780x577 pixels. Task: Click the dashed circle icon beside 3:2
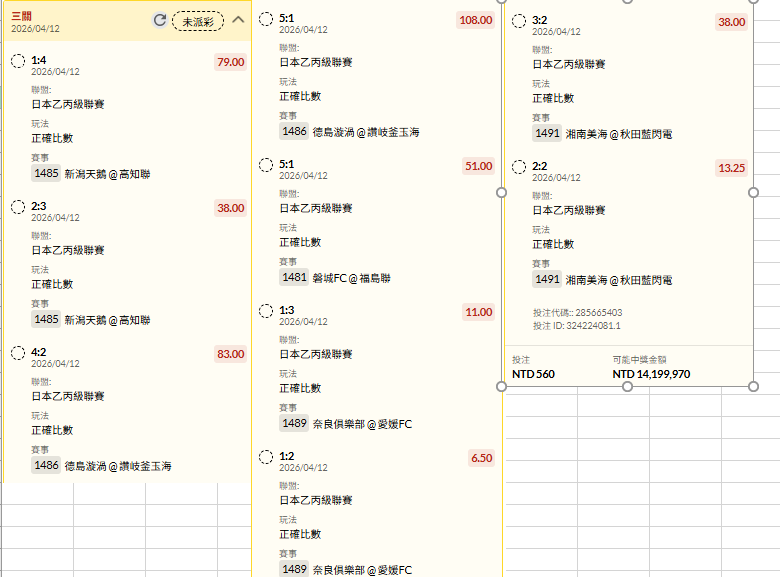pos(519,21)
